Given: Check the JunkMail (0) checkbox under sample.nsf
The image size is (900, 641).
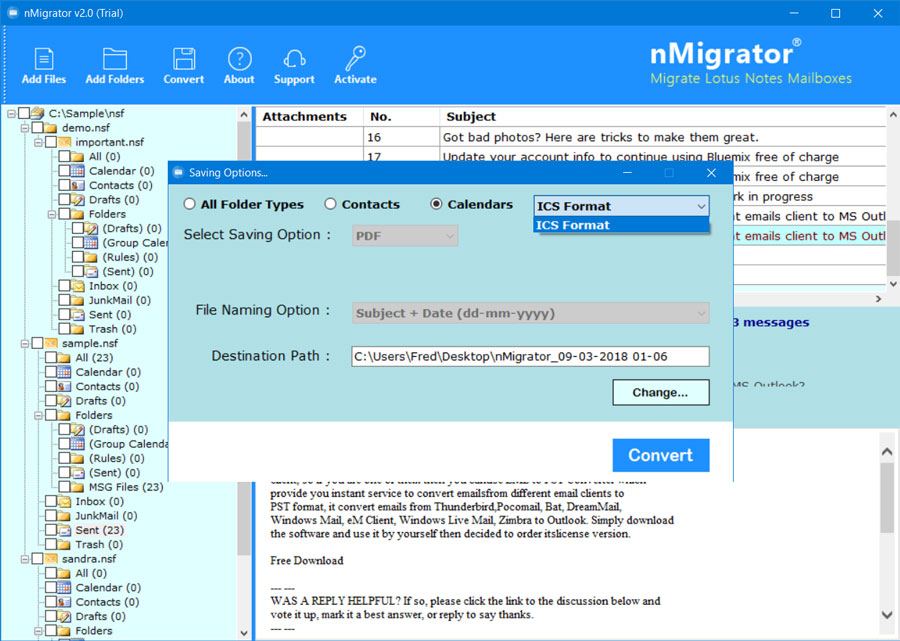Looking at the screenshot, I should (51, 515).
